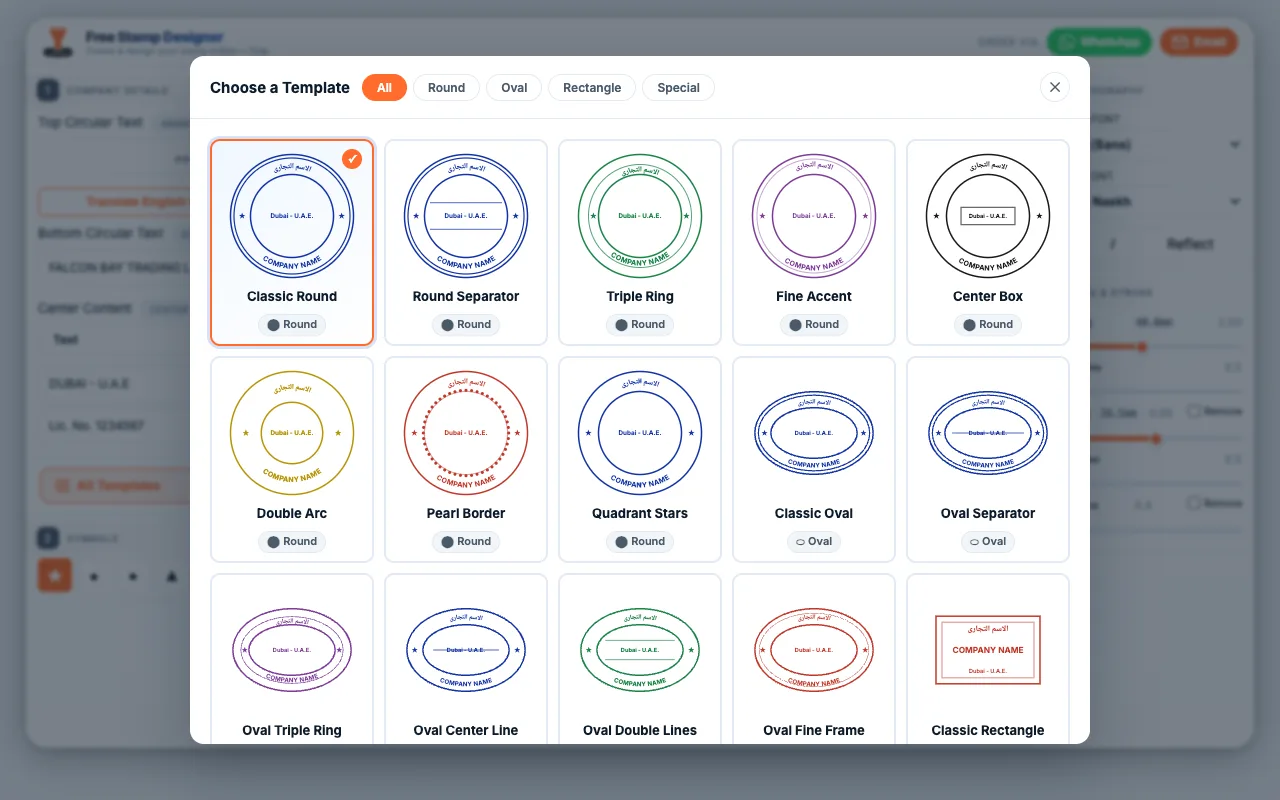Click the Round badge under Center Box
Viewport: 1280px width, 800px height.
click(988, 324)
